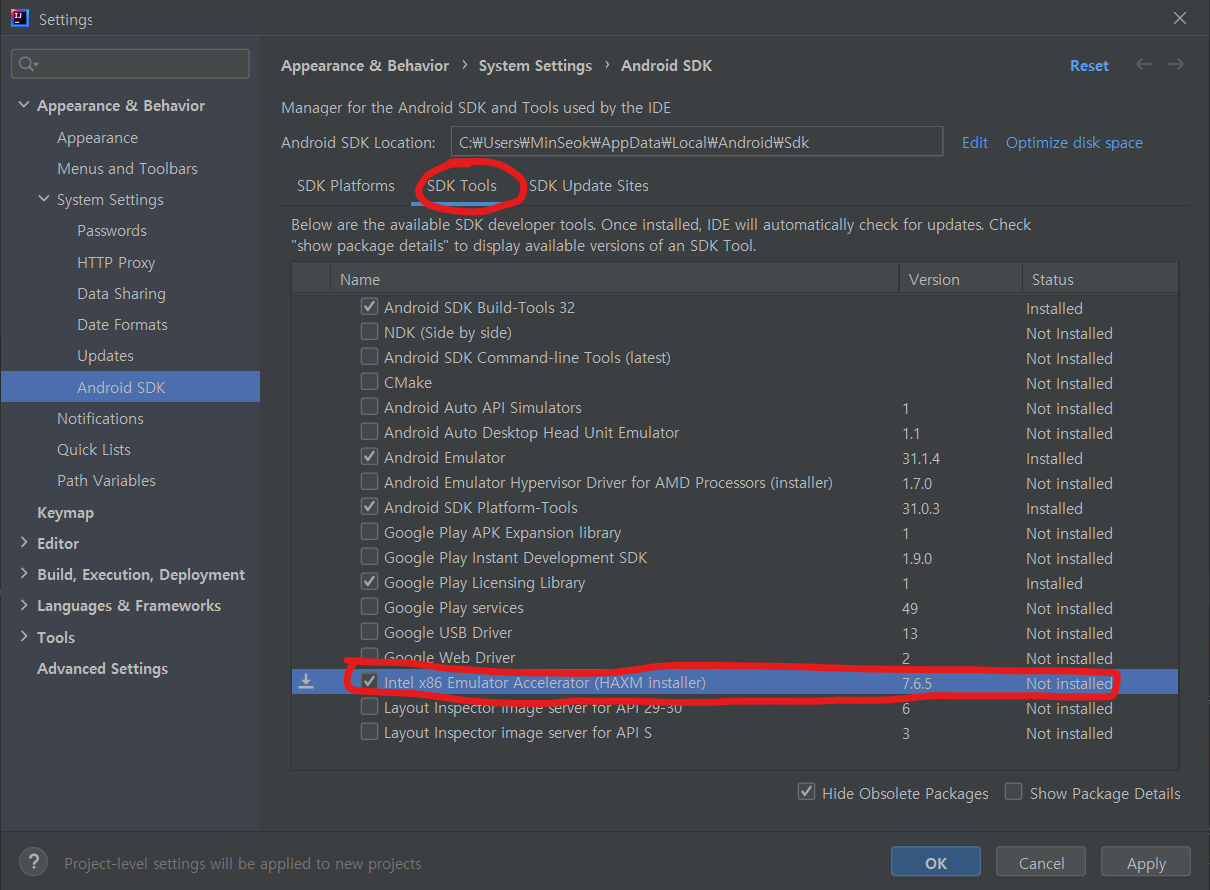Viewport: 1210px width, 890px height.
Task: Enable Android SDK Command-line Tools (latest)
Action: pos(369,357)
